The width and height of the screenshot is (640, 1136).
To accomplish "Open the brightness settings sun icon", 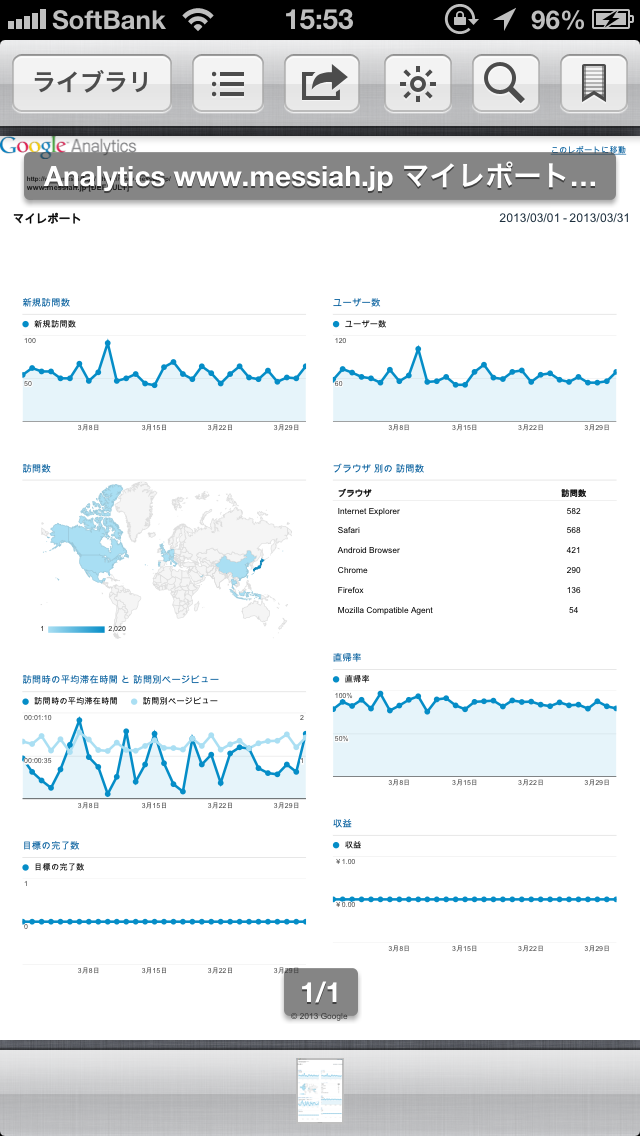I will 417,83.
